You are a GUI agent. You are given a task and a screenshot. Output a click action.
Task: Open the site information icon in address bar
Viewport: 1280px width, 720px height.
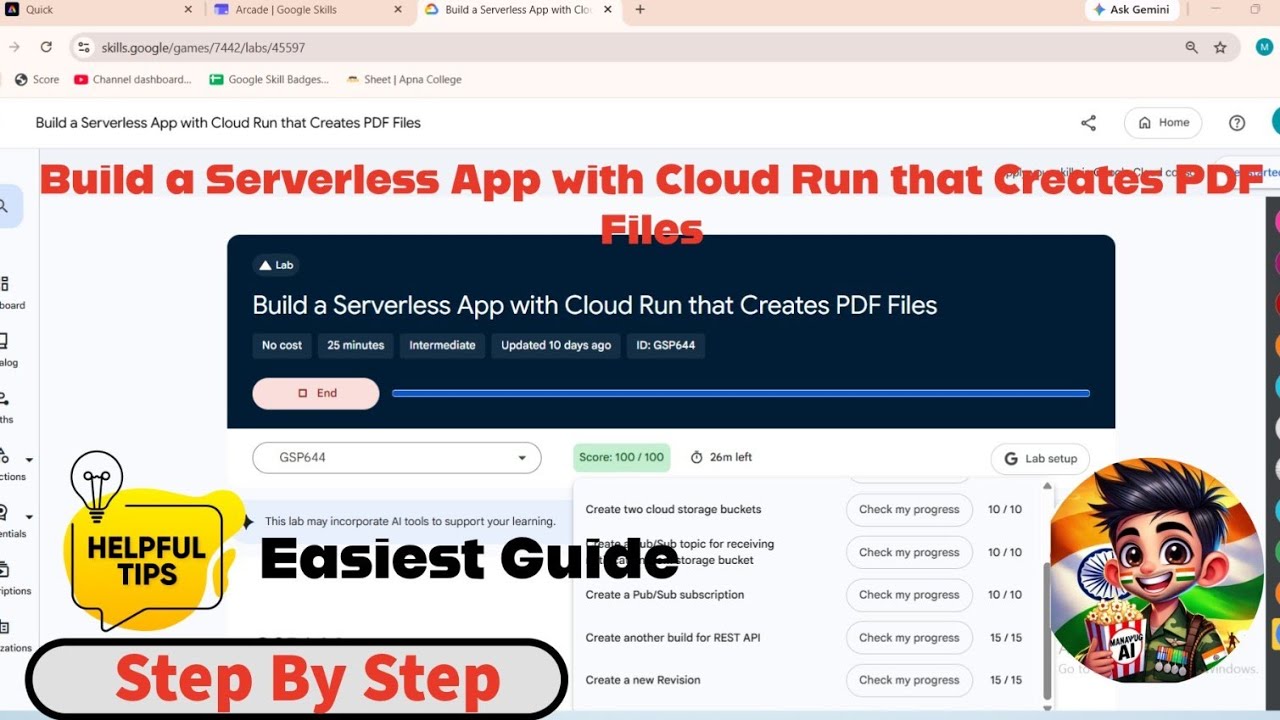click(84, 47)
